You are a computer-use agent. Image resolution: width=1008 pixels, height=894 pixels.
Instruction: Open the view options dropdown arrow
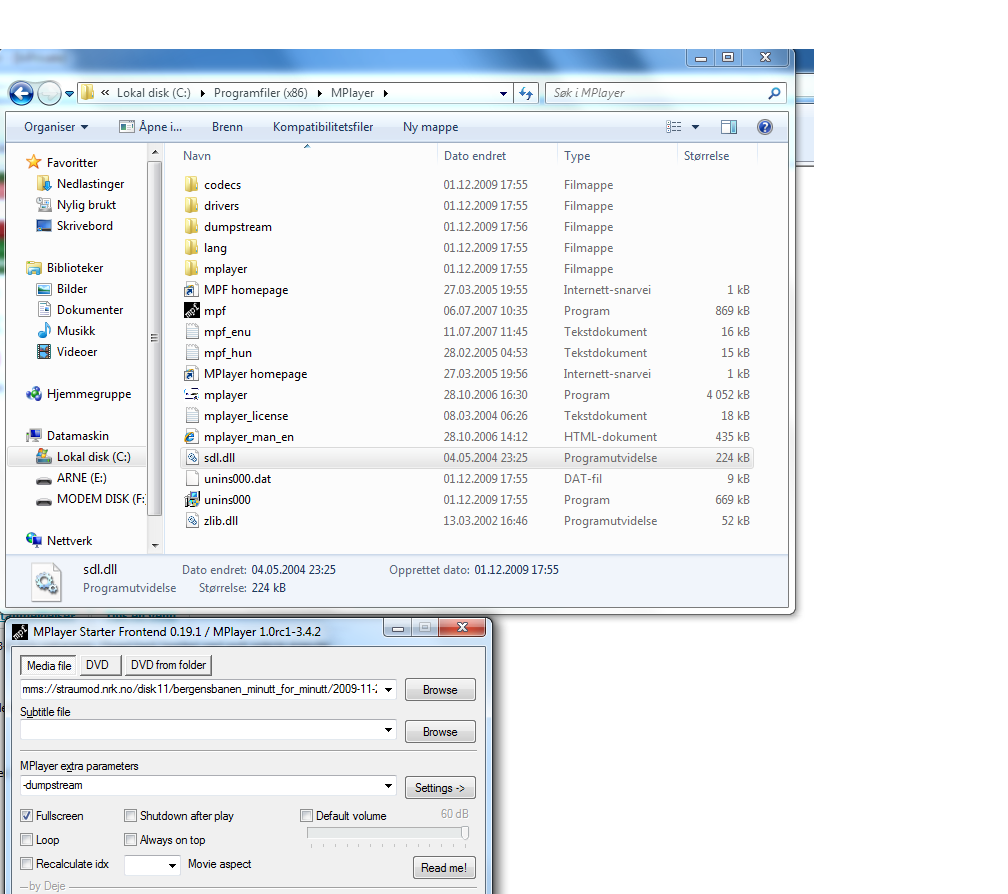tap(695, 127)
